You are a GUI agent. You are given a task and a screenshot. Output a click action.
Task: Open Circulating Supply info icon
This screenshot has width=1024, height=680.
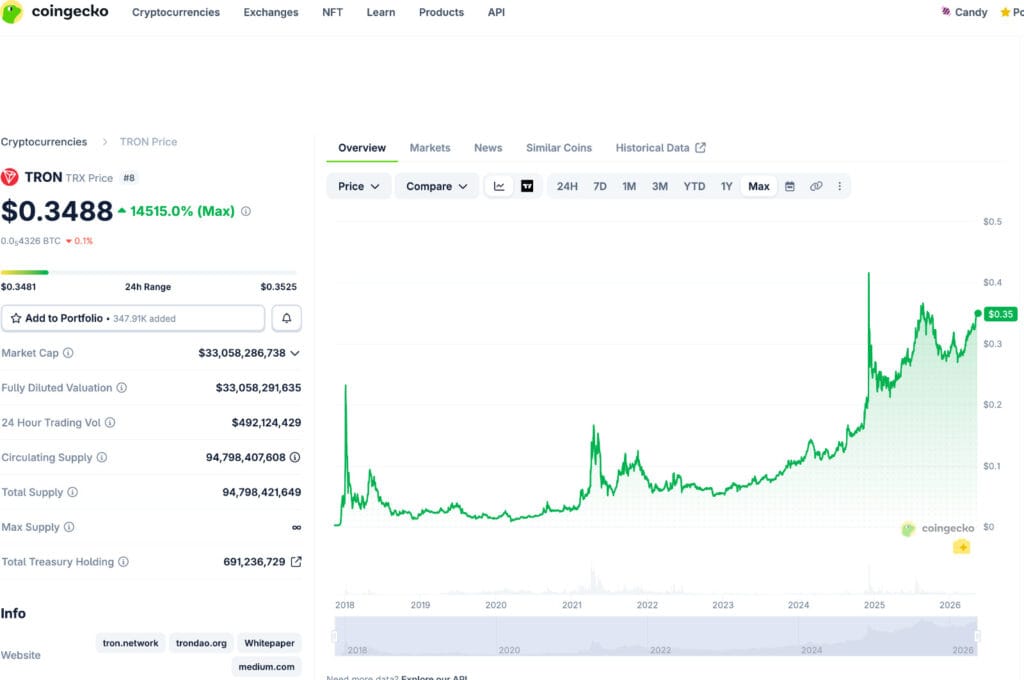[102, 457]
